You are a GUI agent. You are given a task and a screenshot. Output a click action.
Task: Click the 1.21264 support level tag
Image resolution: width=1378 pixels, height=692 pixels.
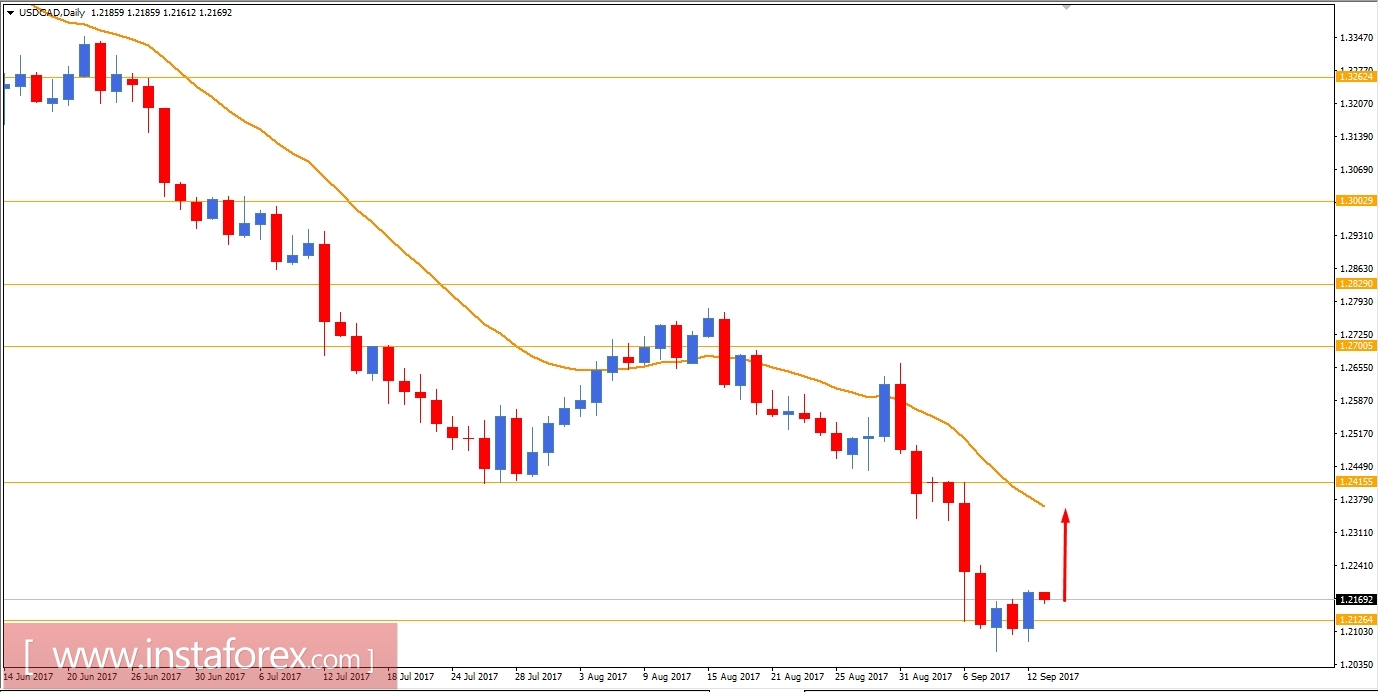[1355, 620]
